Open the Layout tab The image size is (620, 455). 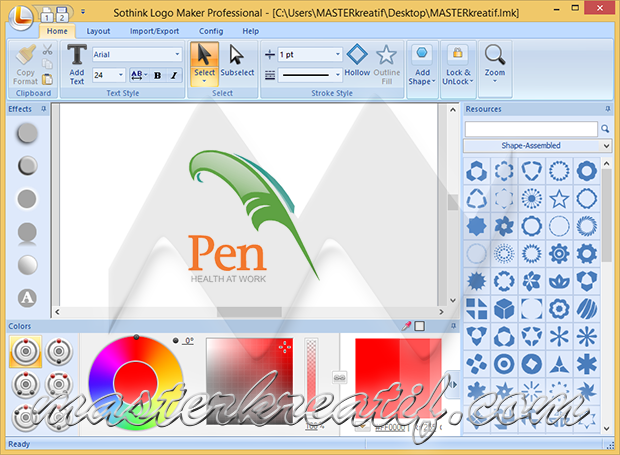click(98, 31)
